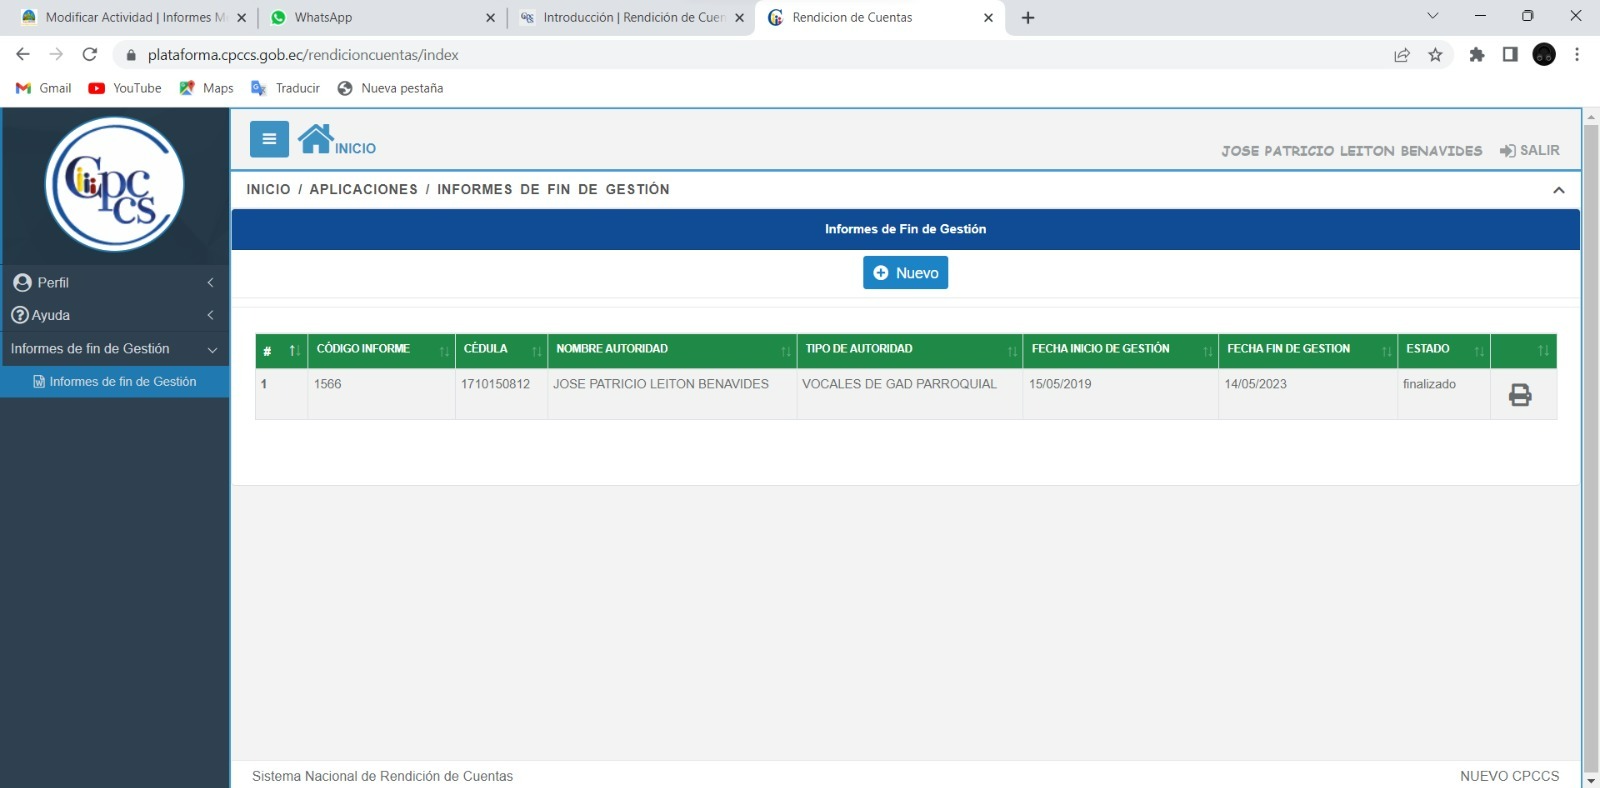This screenshot has height=788, width=1600.
Task: Click the printer icon in the report row
Action: [x=1519, y=395]
